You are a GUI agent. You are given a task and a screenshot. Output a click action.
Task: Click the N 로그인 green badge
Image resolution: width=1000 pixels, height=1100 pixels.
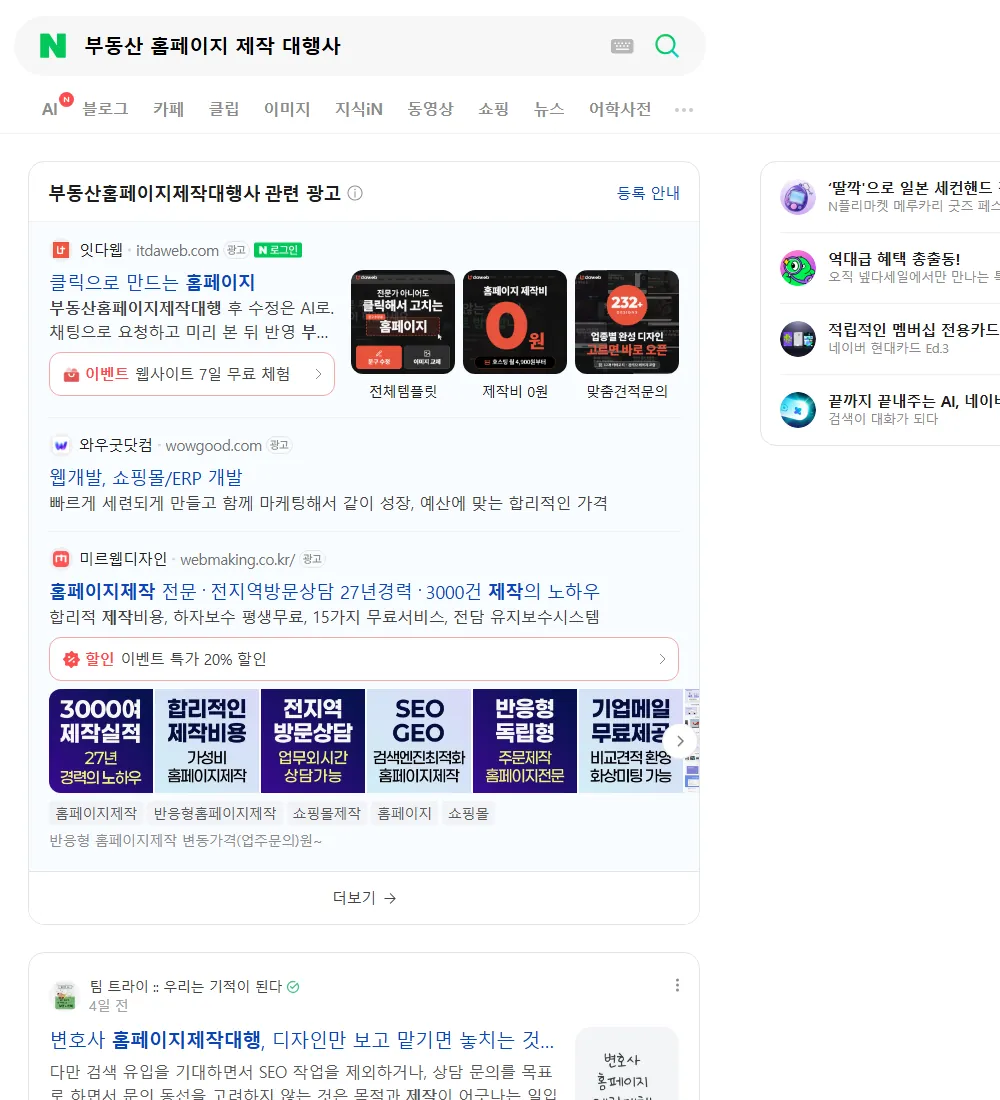(x=278, y=250)
